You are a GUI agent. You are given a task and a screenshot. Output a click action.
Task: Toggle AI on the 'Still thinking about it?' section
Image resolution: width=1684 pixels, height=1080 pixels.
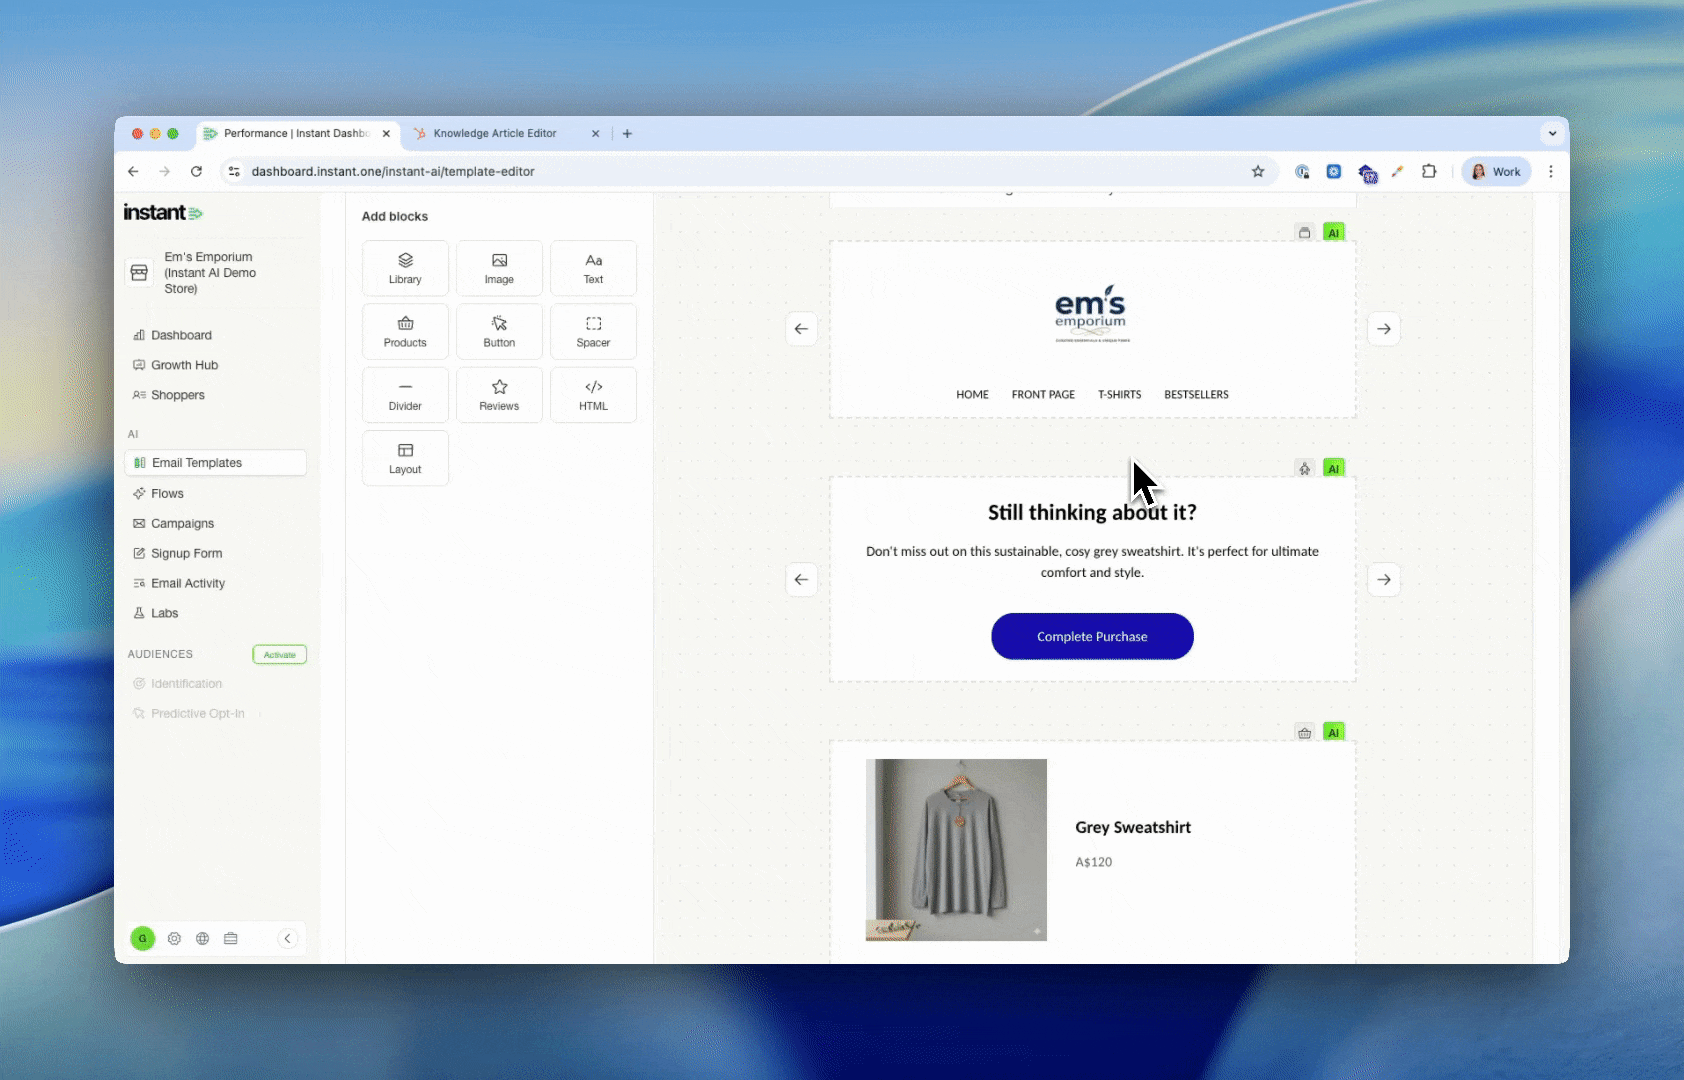[1334, 467]
